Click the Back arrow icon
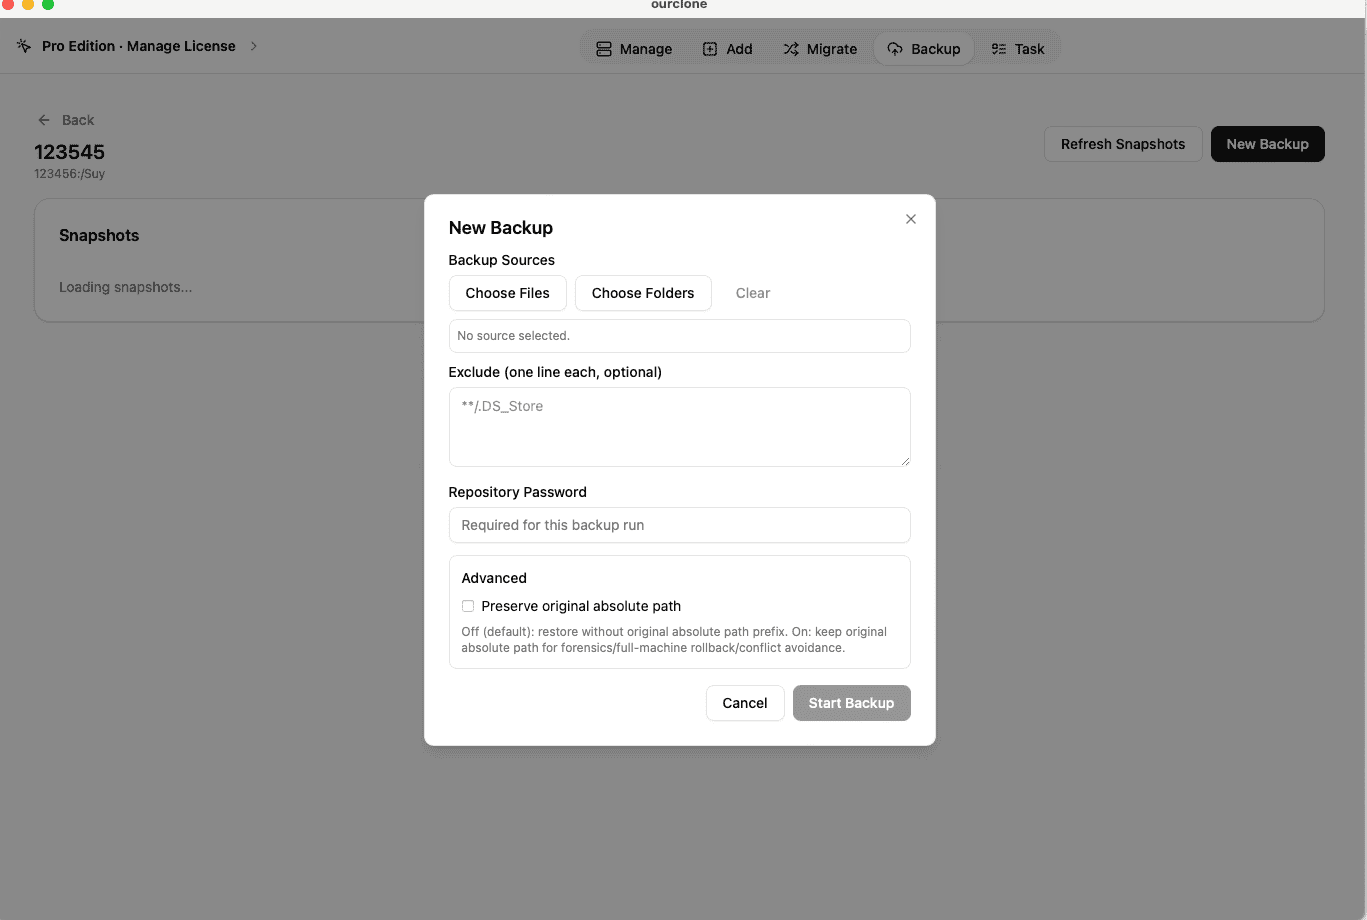The image size is (1367, 920). (43, 119)
